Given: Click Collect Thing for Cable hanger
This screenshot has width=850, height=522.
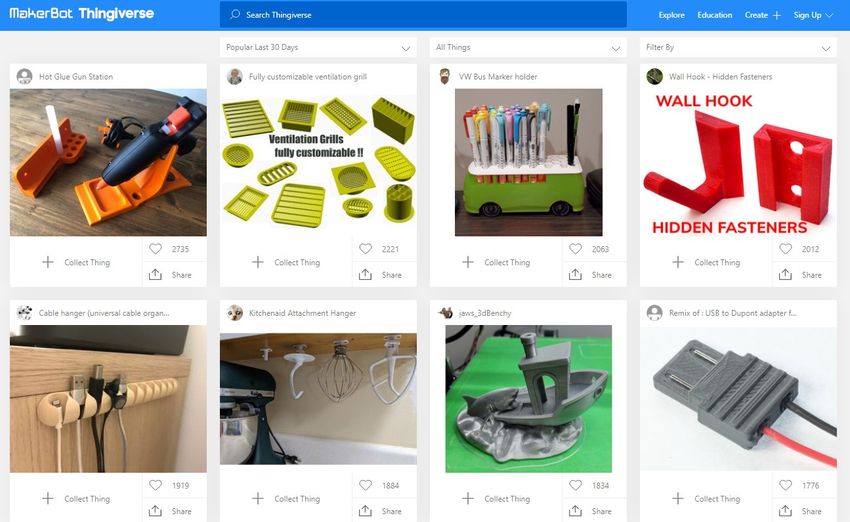Looking at the screenshot, I should pyautogui.click(x=76, y=499).
